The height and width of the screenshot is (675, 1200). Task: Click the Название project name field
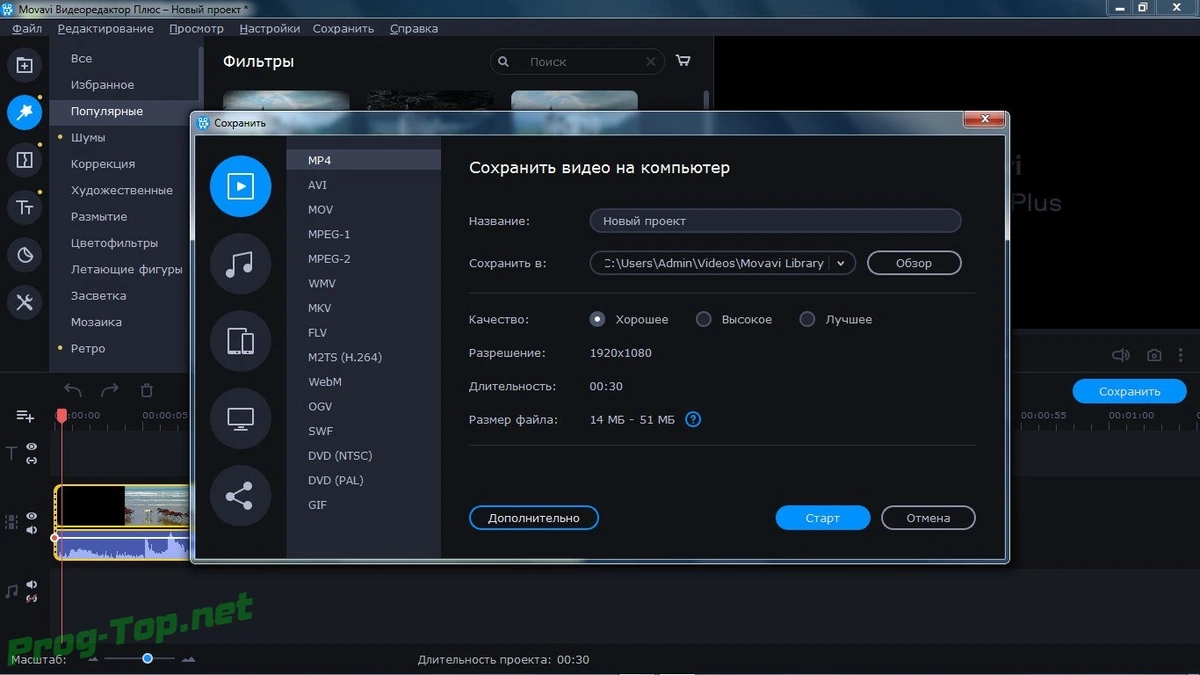[775, 221]
